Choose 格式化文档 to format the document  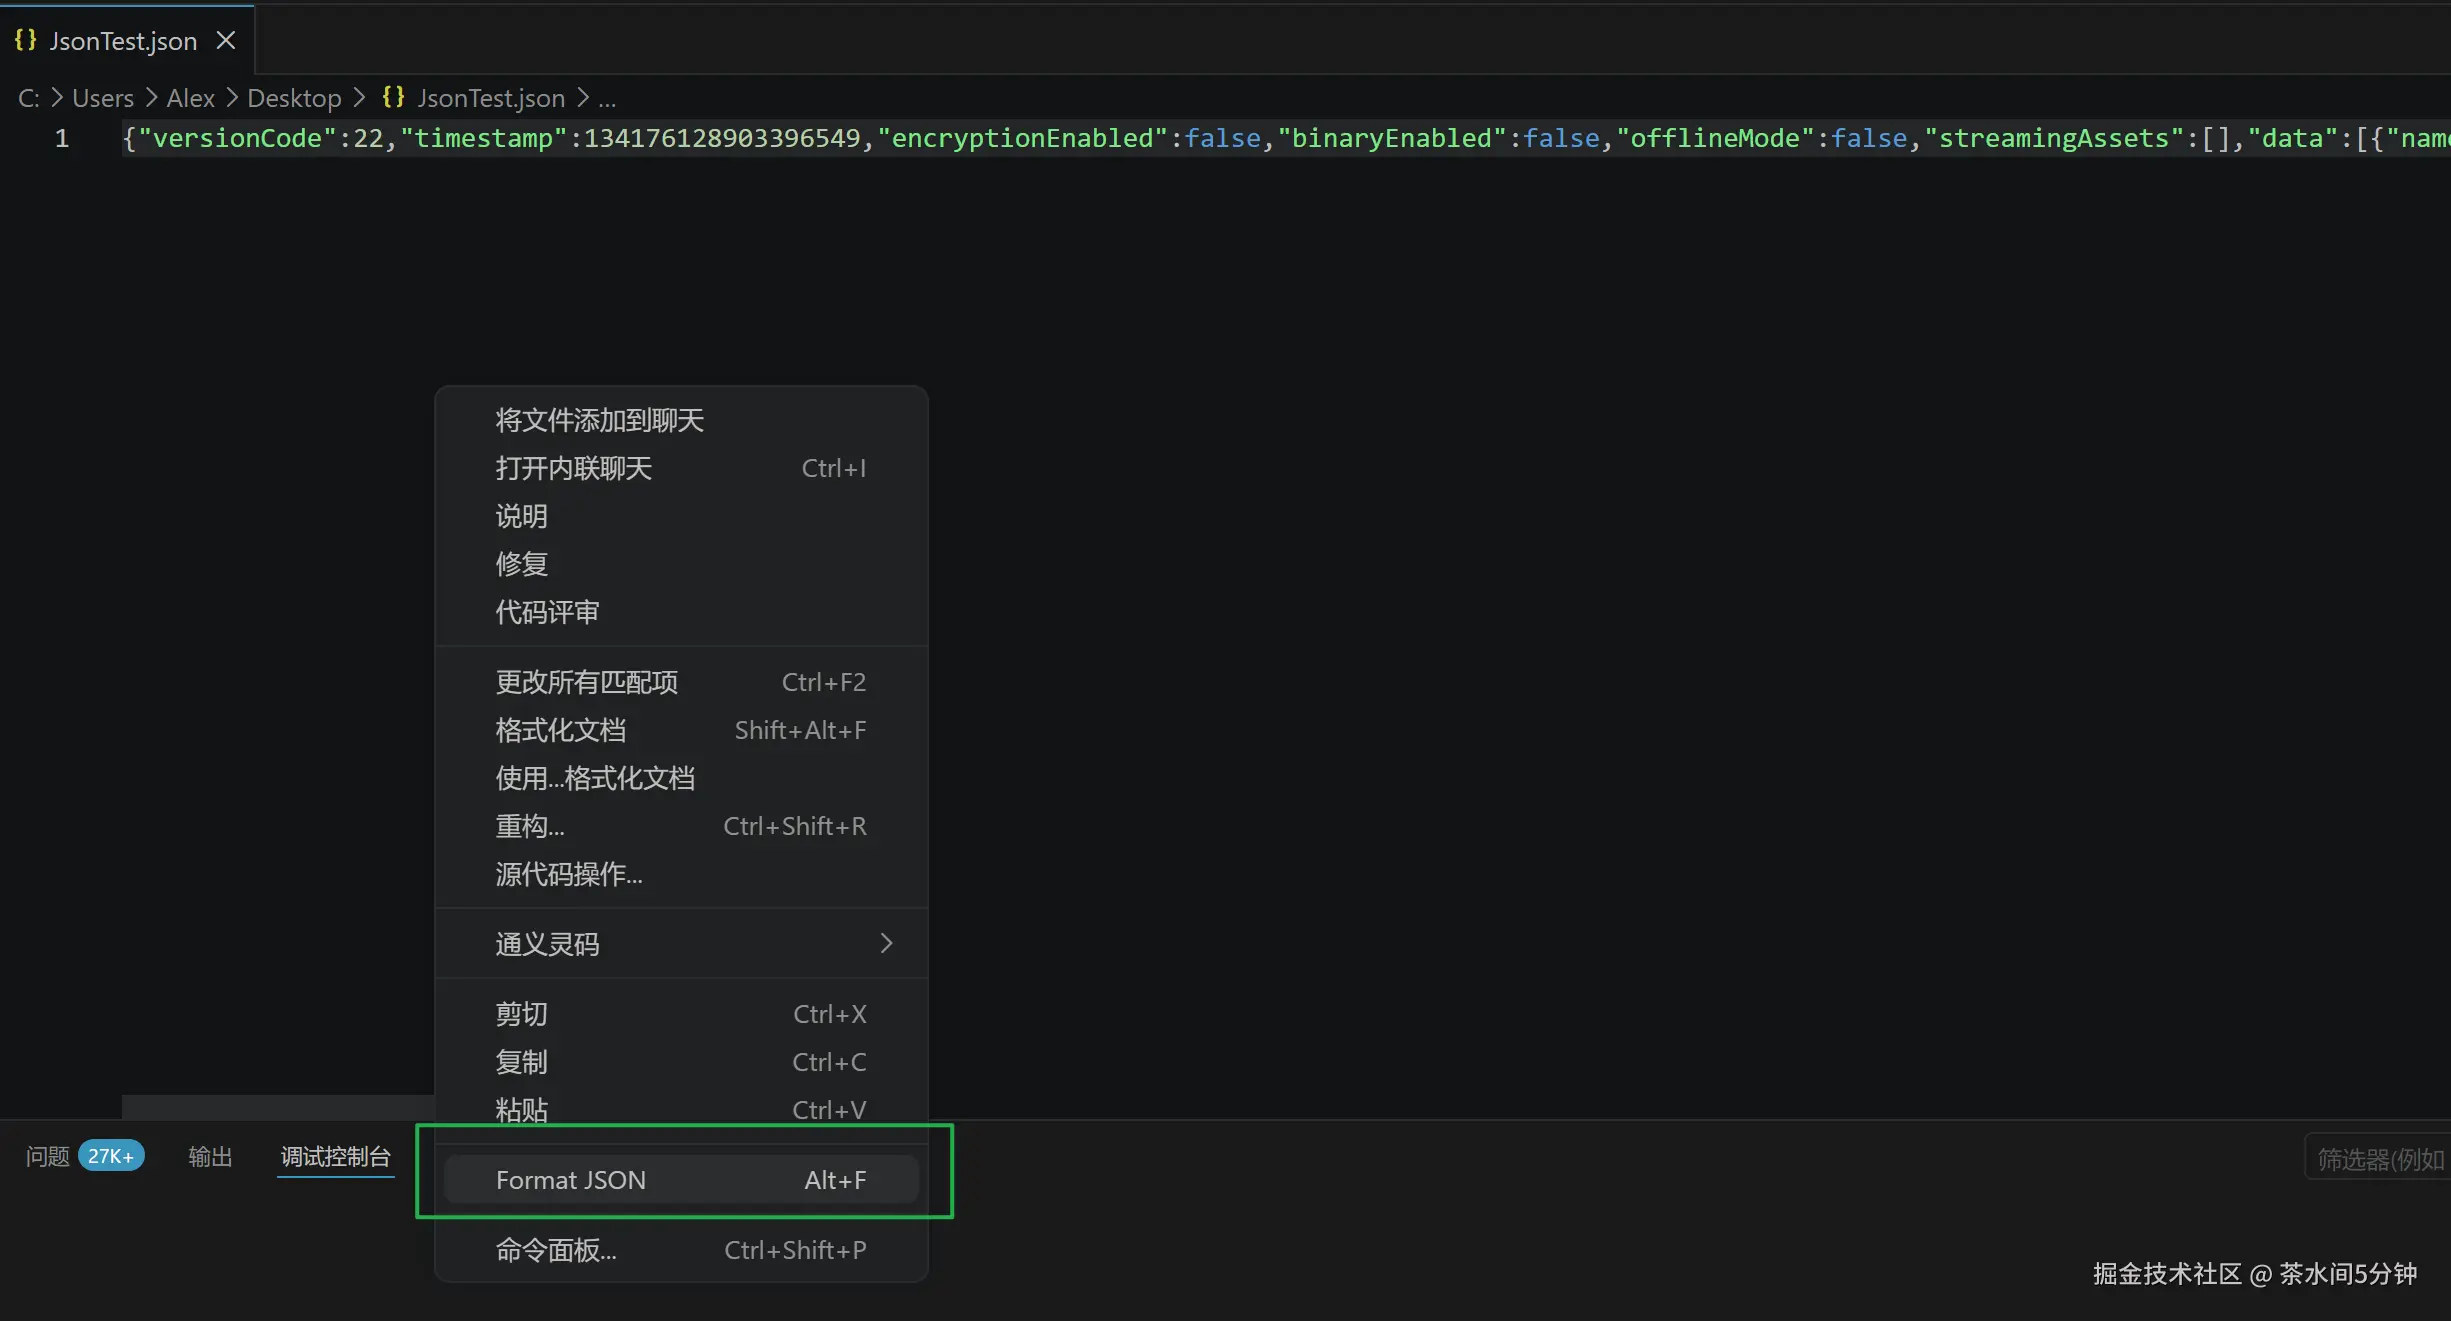pyautogui.click(x=560, y=730)
